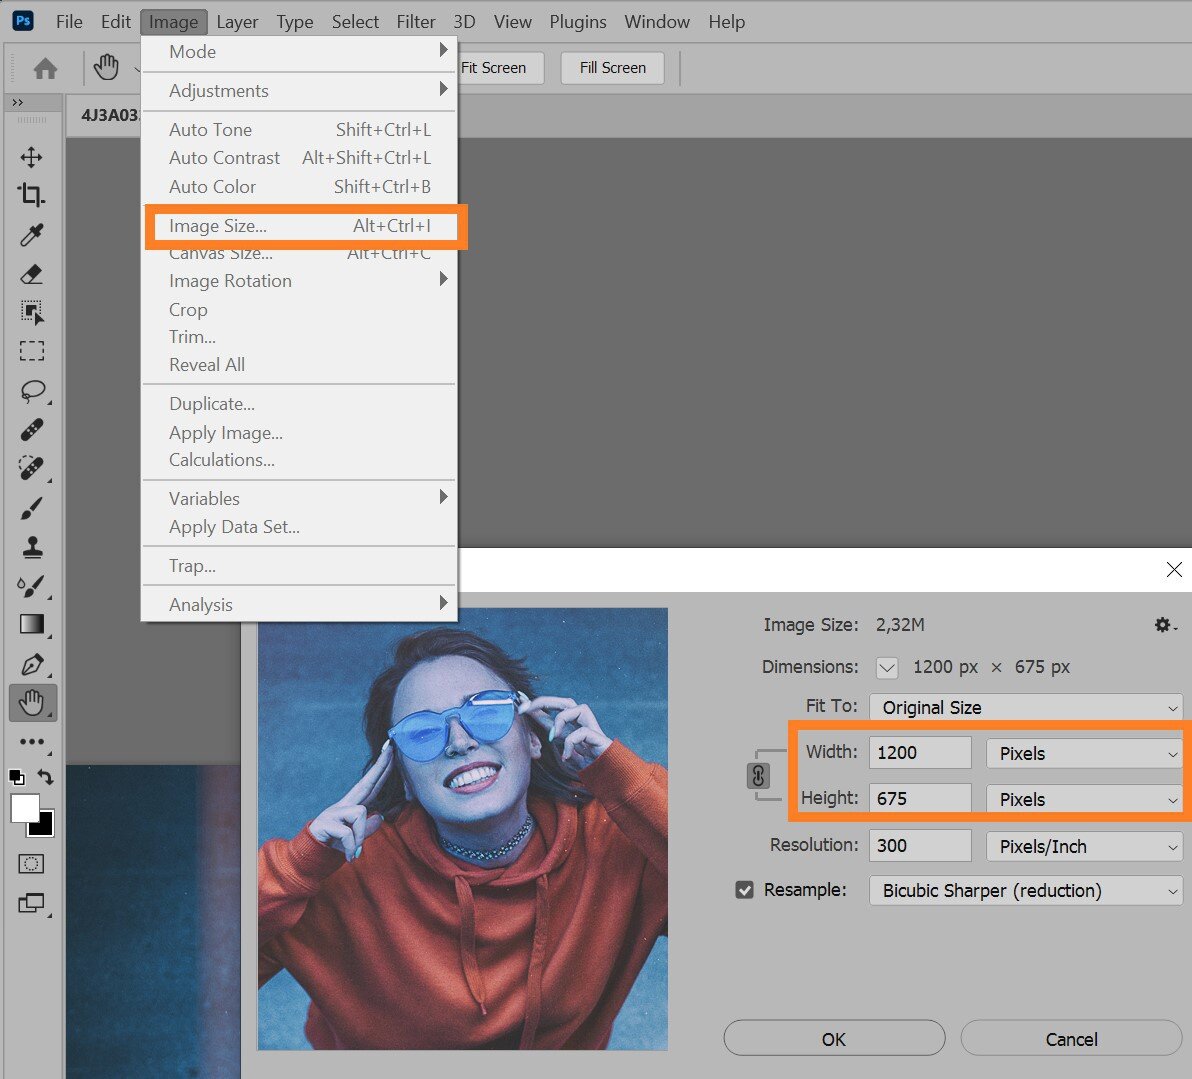Open the Dimensions unit dropdown

[x=886, y=668]
